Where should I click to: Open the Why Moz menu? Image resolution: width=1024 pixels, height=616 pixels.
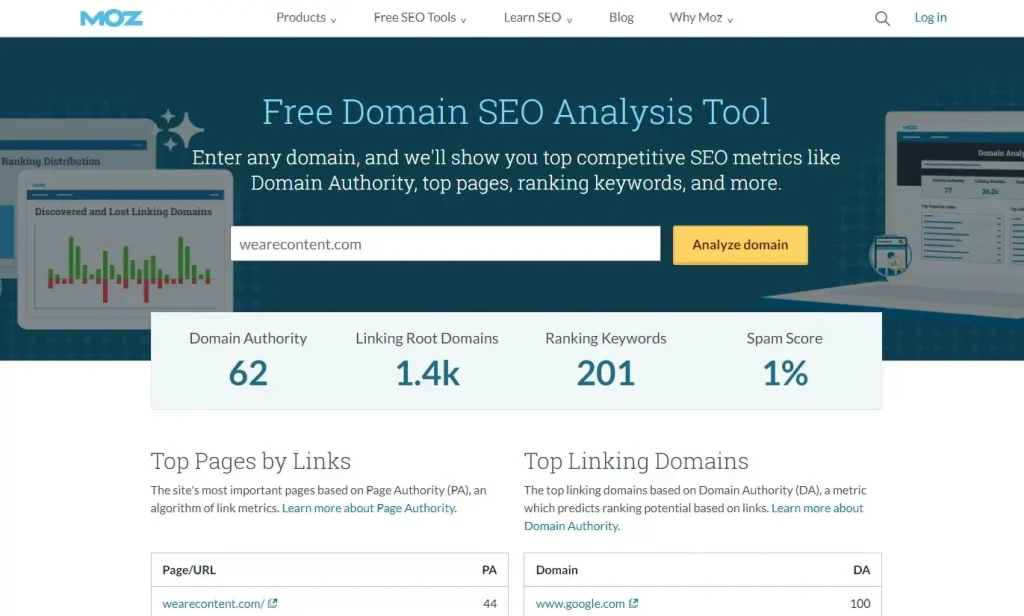(696, 18)
